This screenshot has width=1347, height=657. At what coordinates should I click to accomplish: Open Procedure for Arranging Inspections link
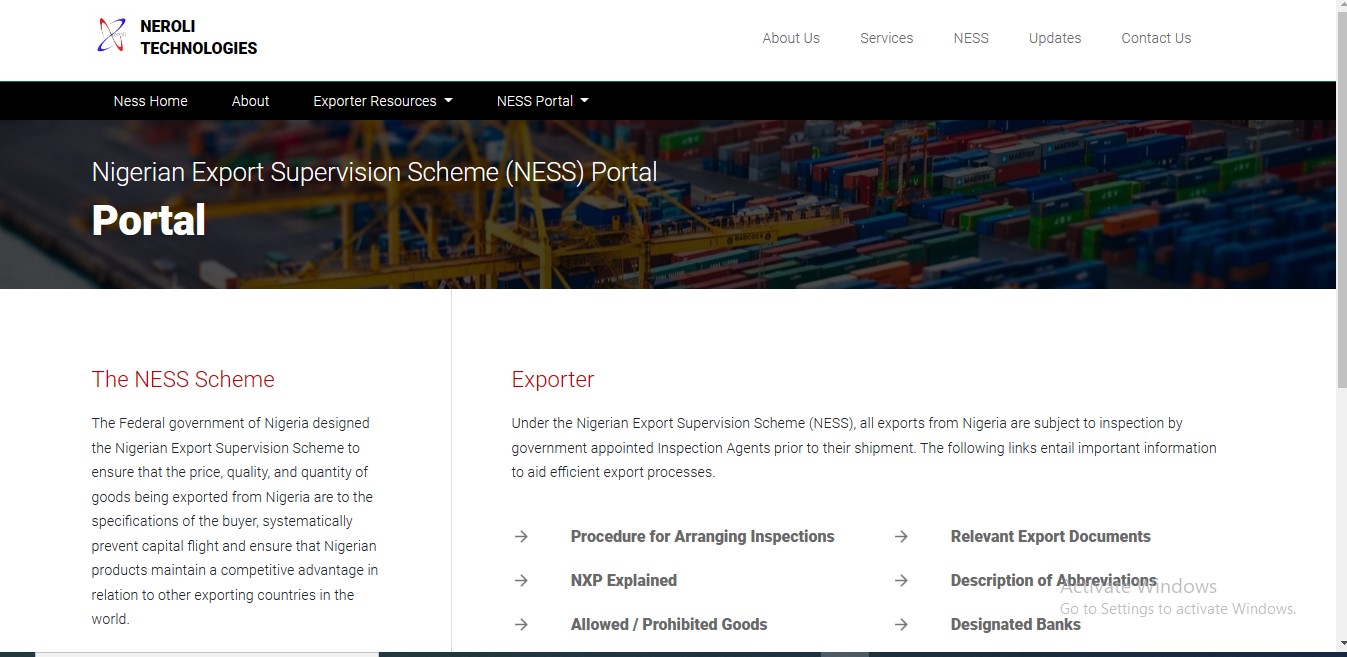pos(702,537)
